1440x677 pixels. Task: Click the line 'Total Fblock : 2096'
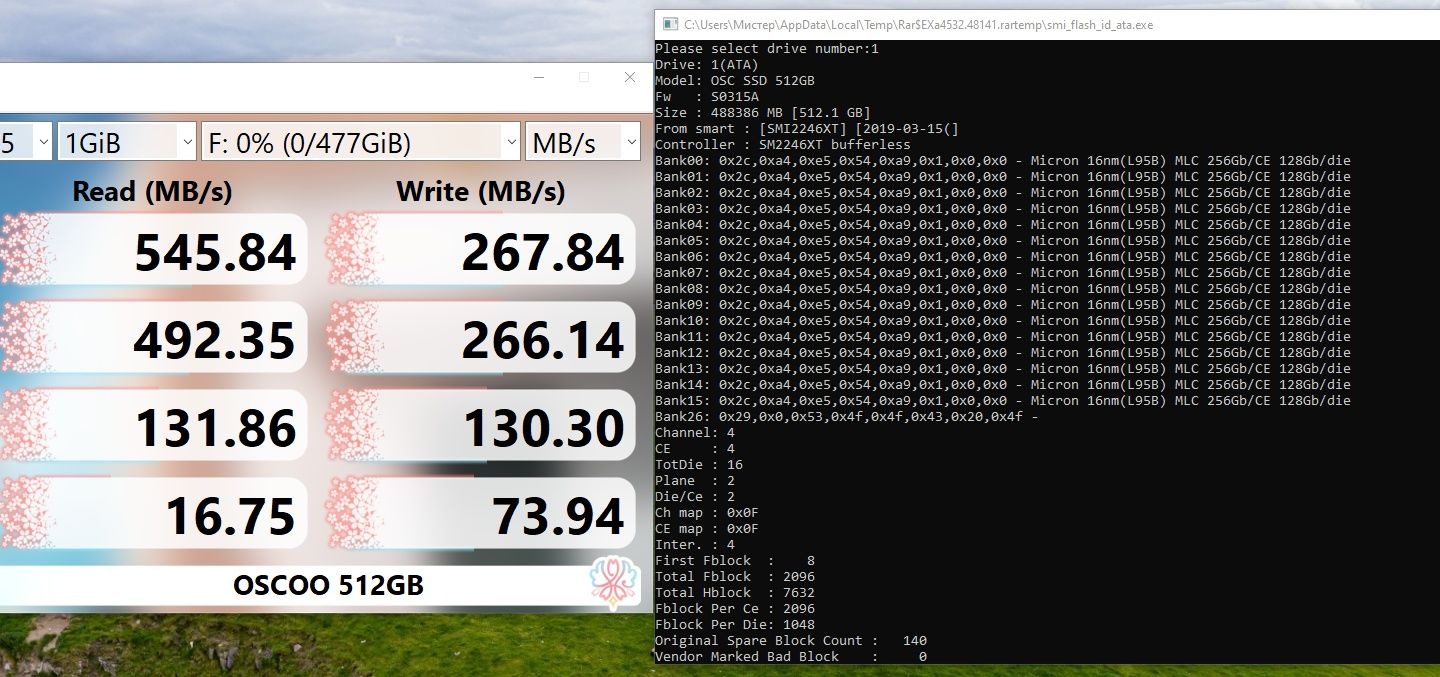click(735, 576)
